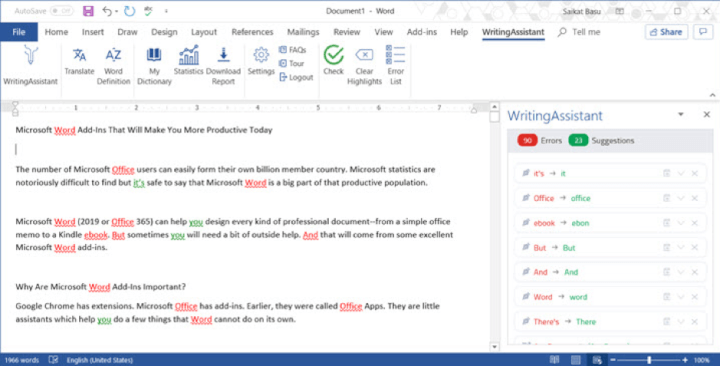Accept the "There's → There" suggestion with its checkmark
The height and width of the screenshot is (366, 720).
681,321
